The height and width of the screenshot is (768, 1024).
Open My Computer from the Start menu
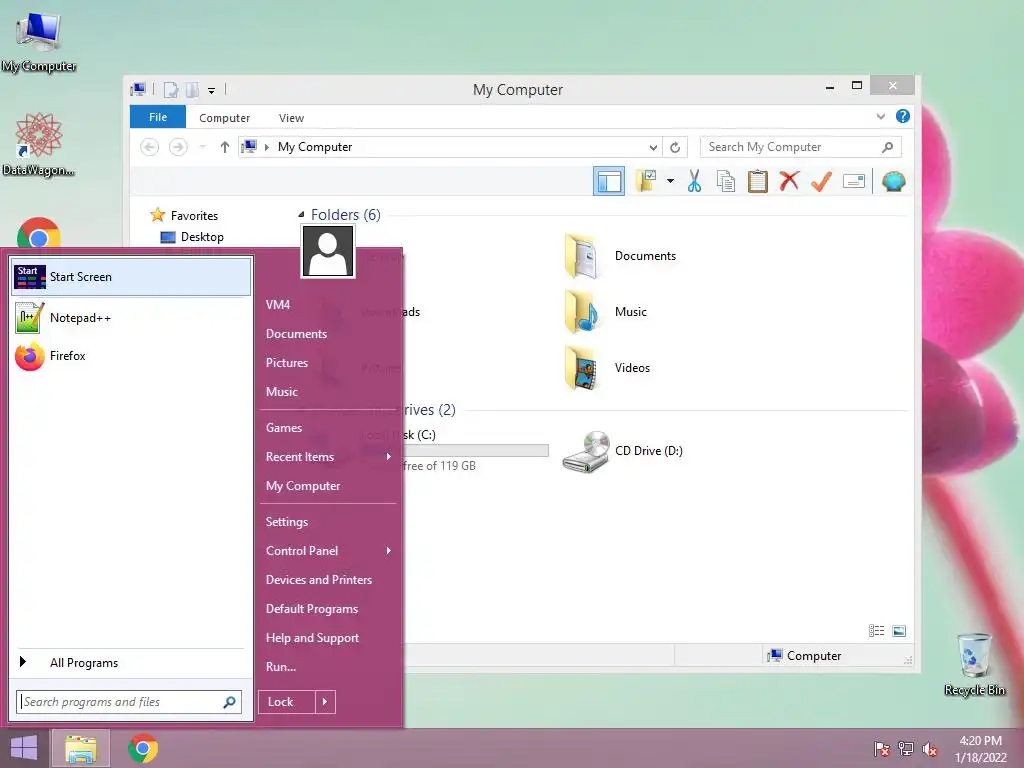coord(303,486)
